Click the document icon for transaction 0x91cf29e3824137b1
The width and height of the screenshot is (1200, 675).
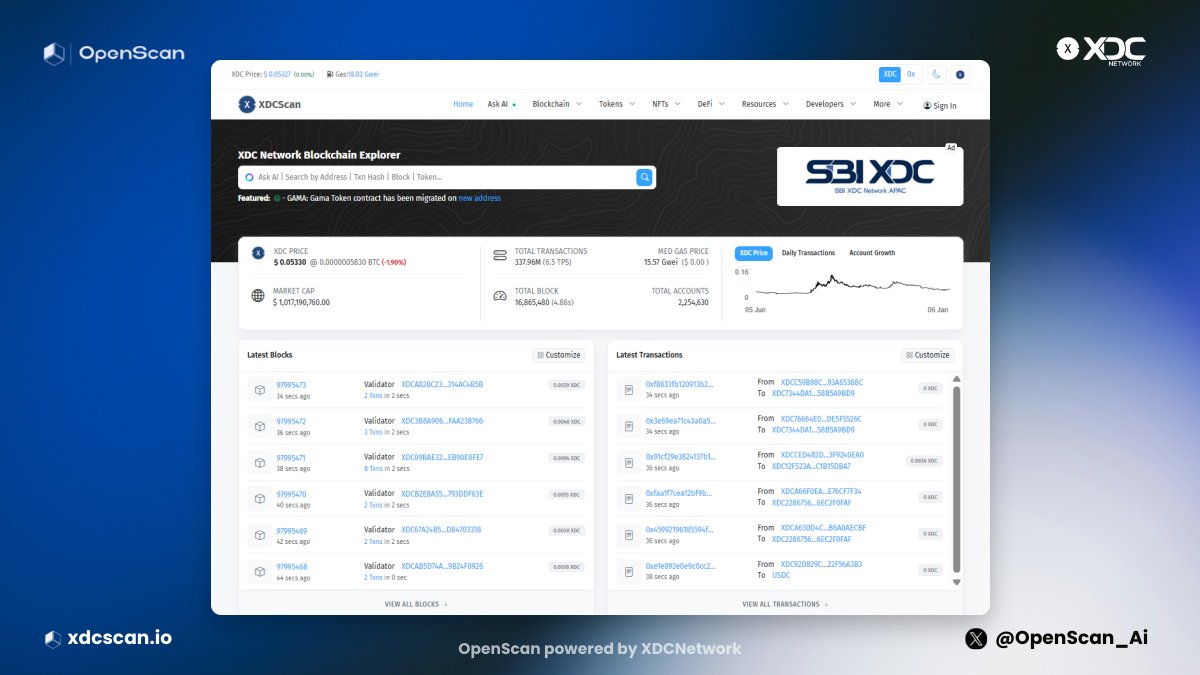tap(629, 461)
